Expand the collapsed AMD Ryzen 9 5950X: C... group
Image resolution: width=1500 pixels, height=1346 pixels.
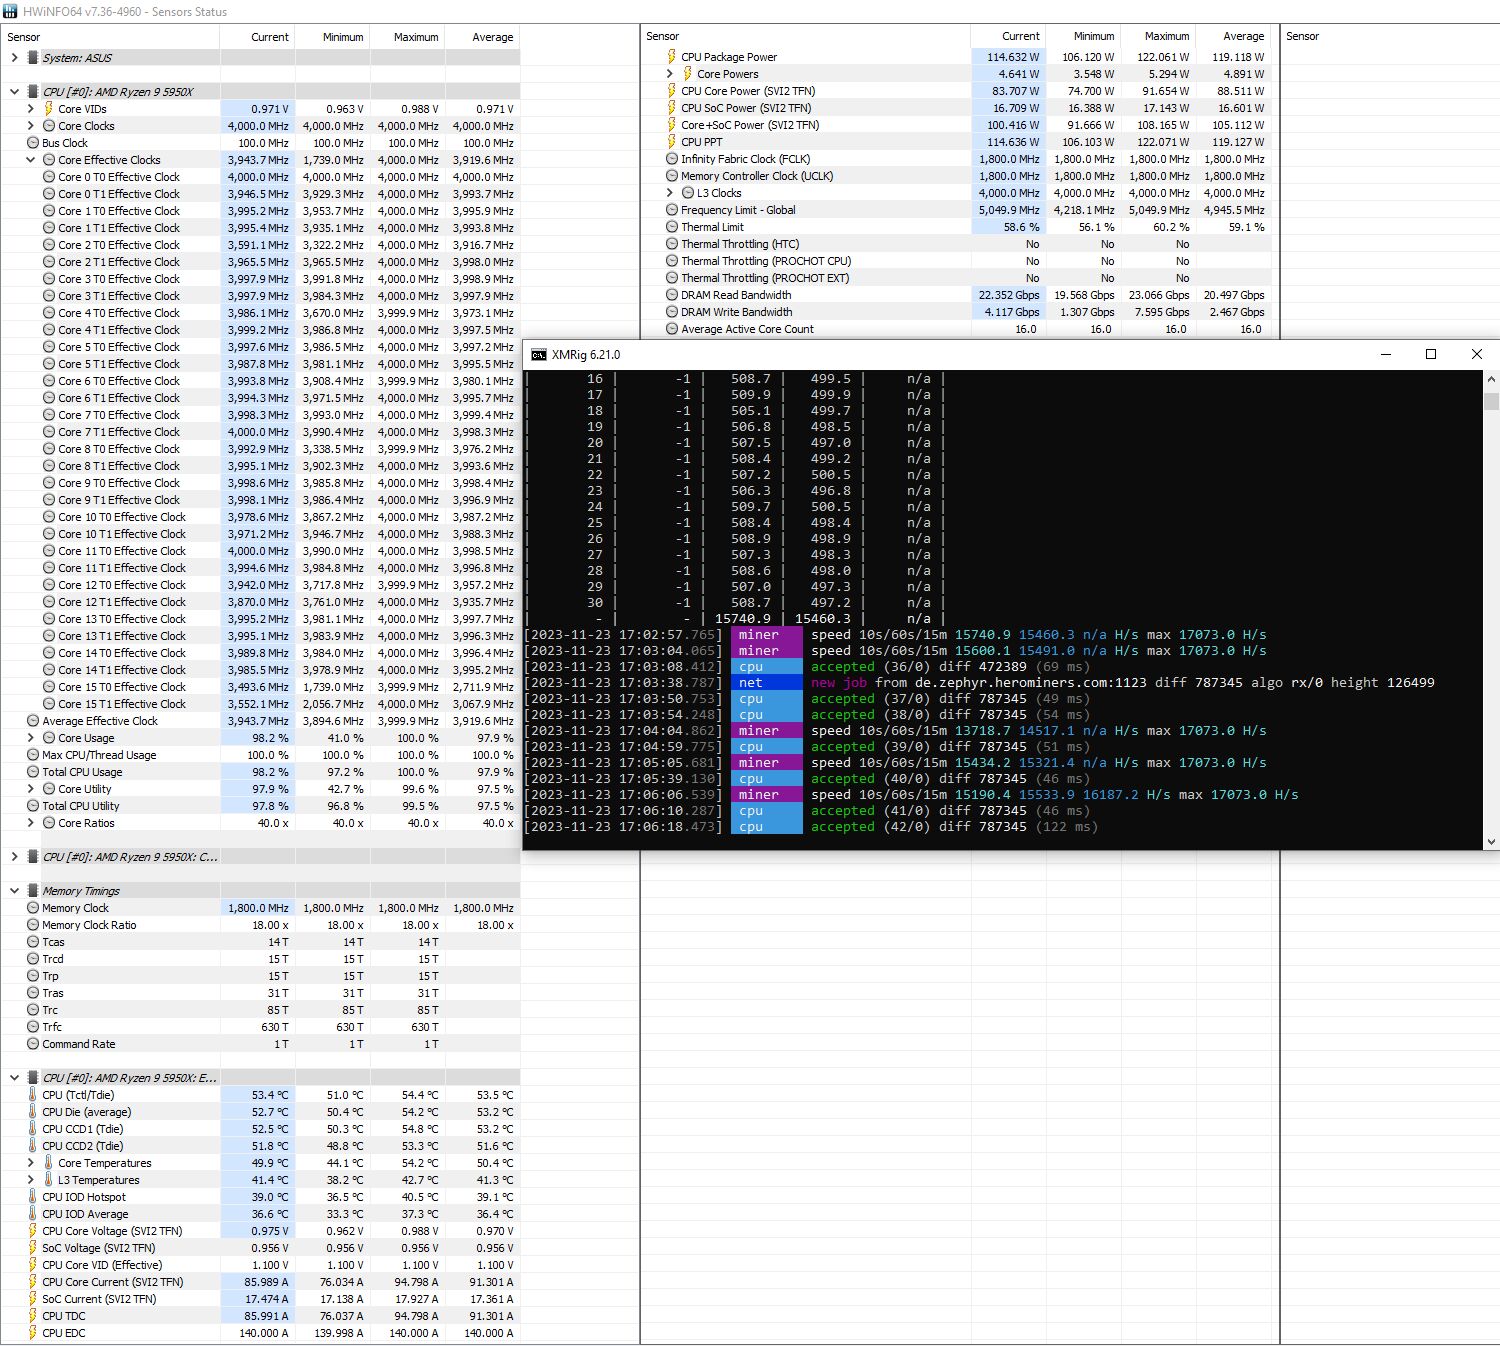point(14,857)
